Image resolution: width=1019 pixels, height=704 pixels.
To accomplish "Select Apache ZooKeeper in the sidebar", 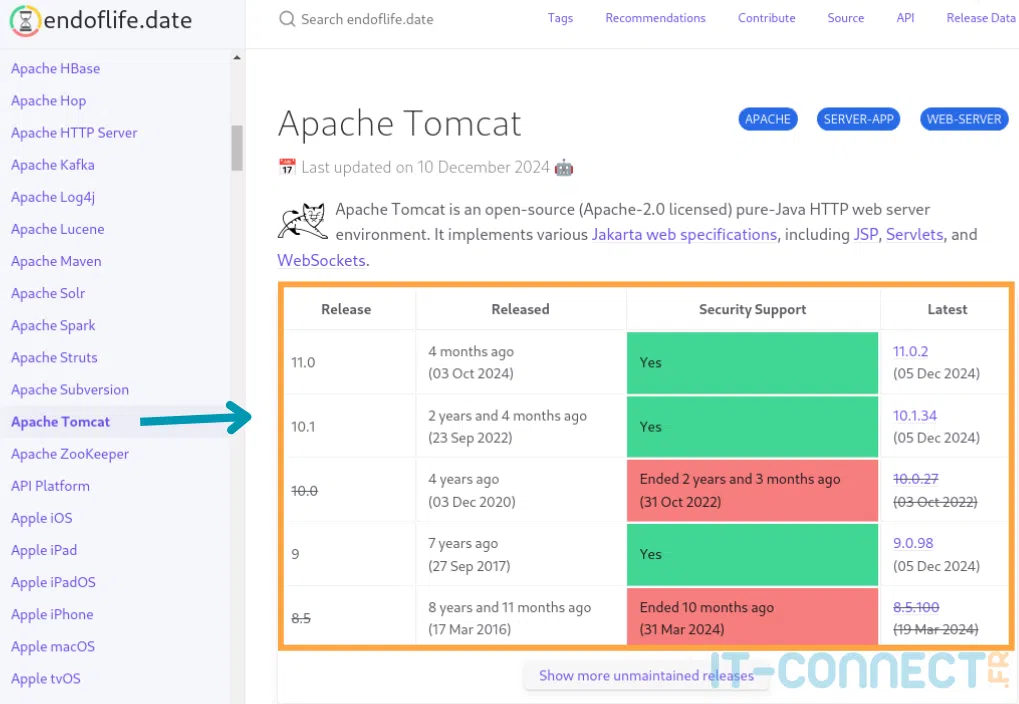I will 70,454.
